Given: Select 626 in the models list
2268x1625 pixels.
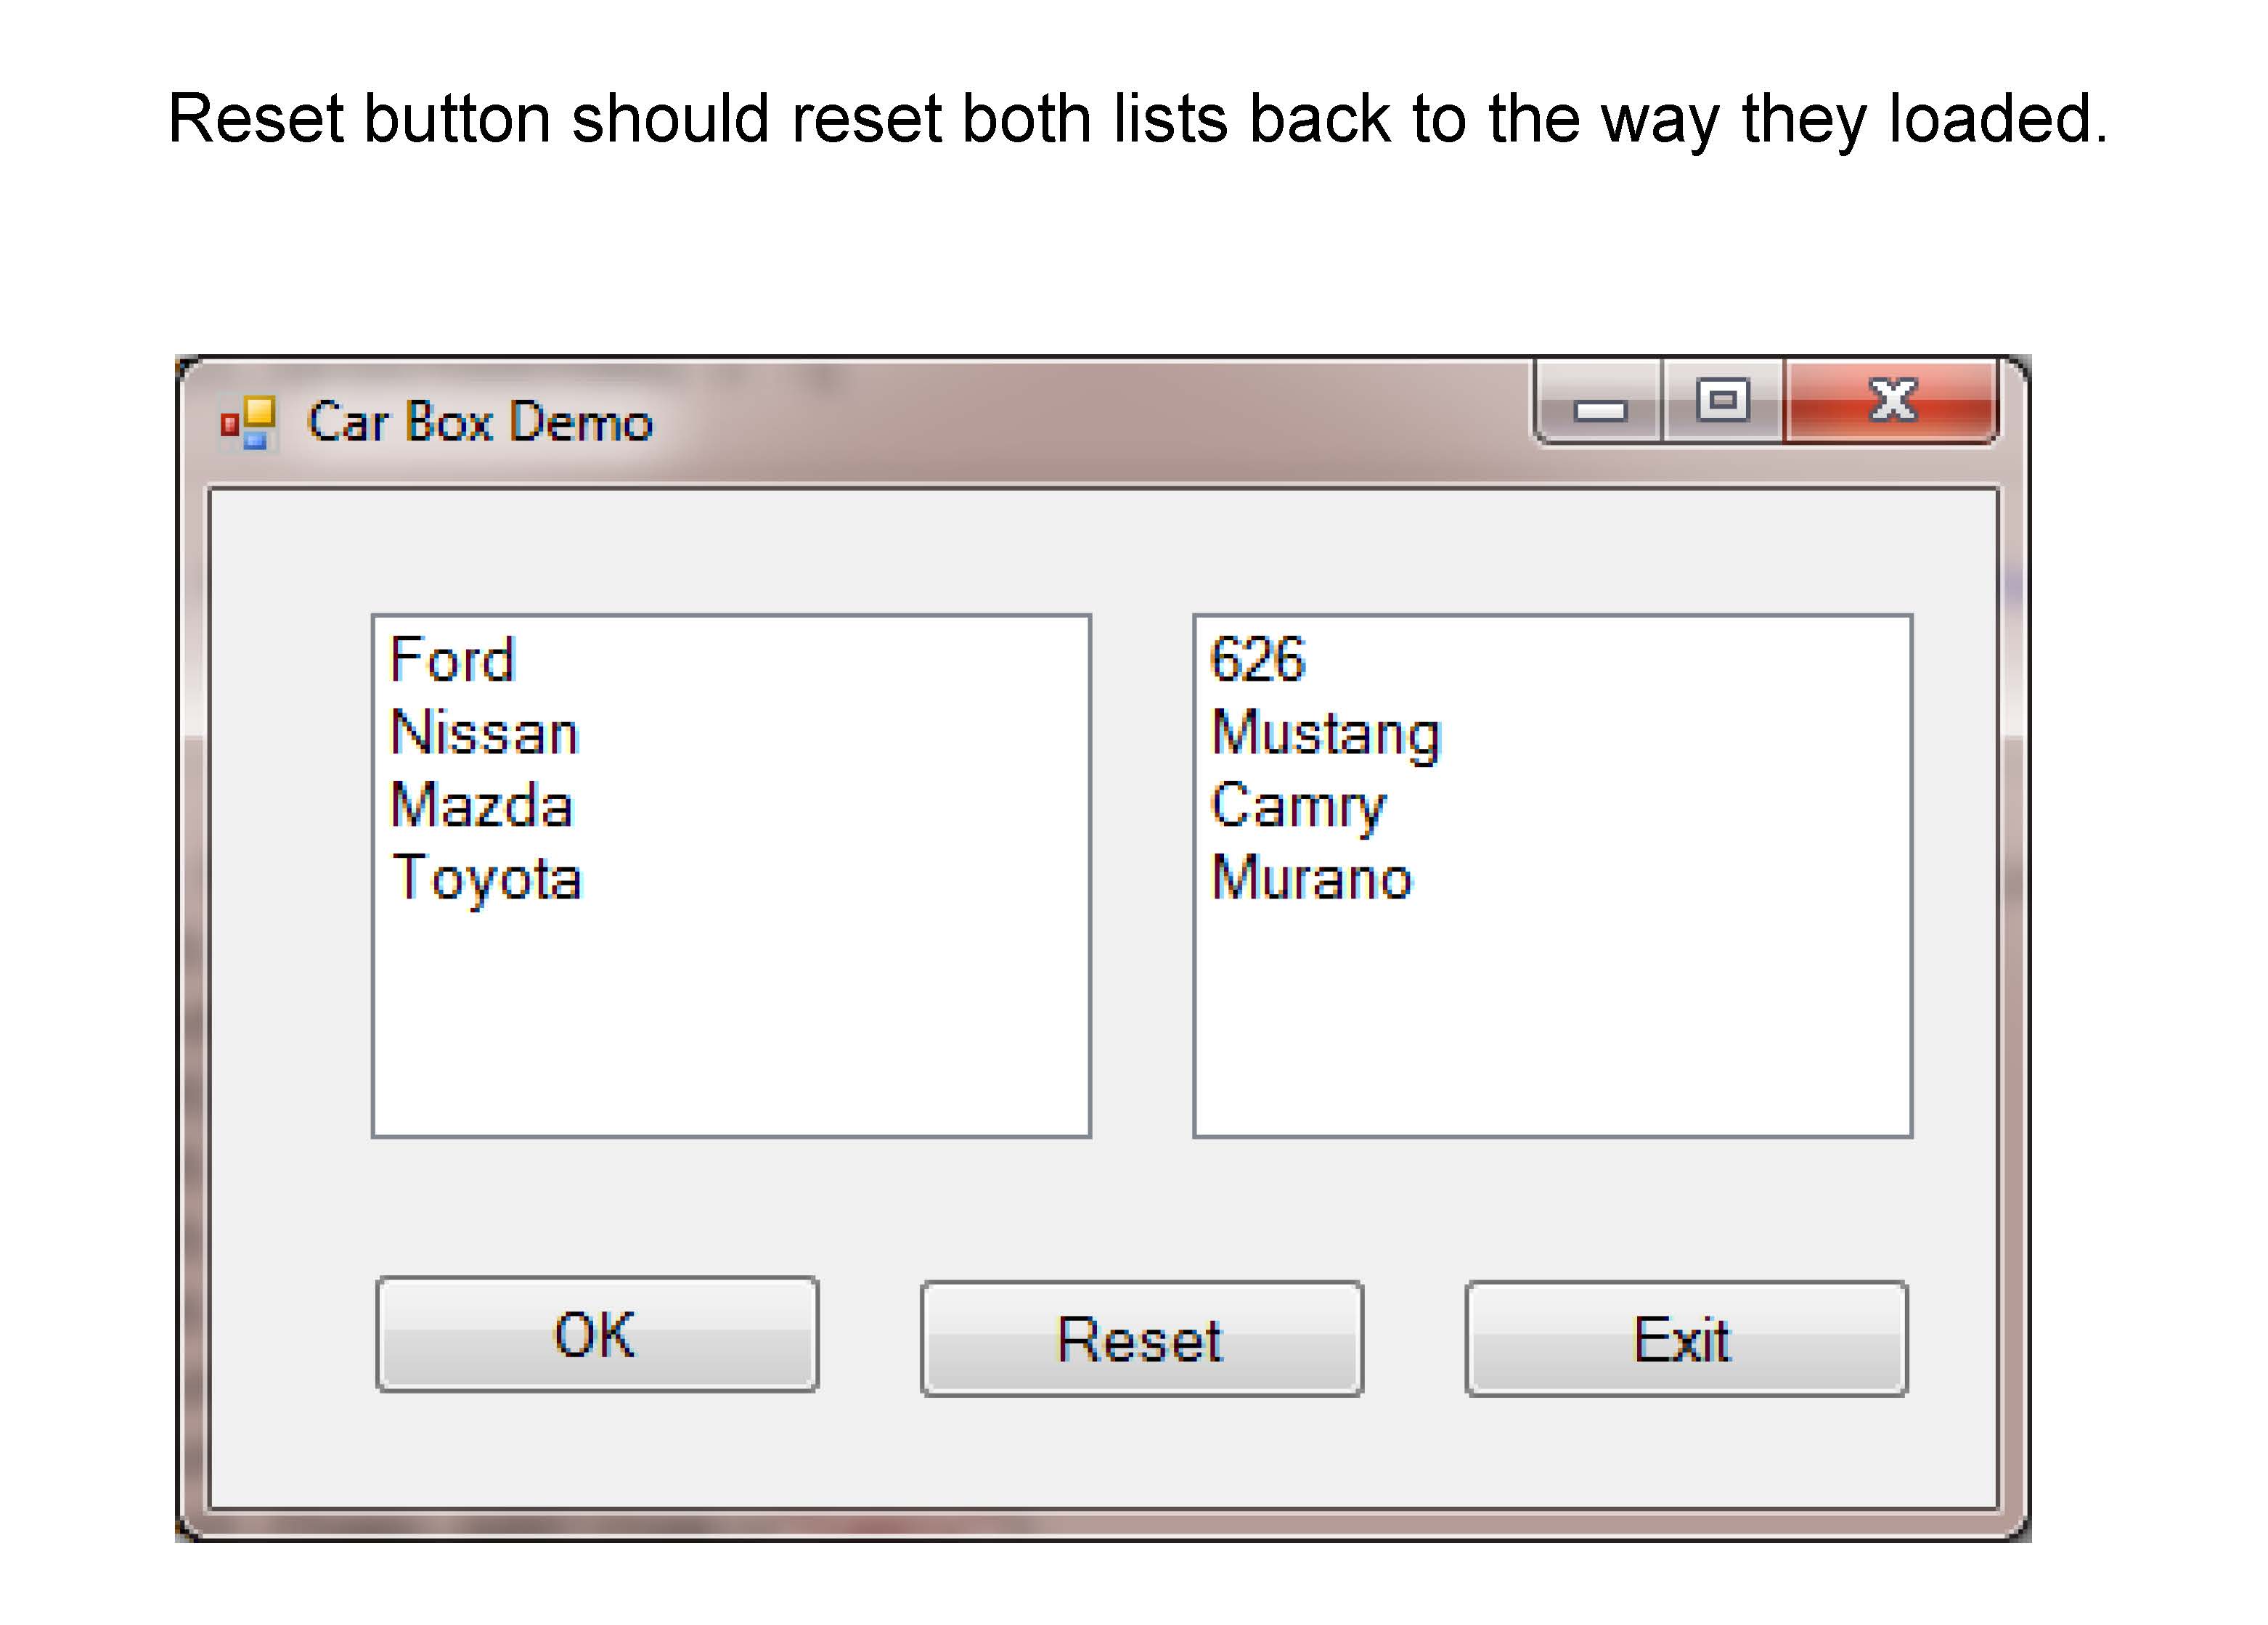Looking at the screenshot, I should click(1258, 660).
